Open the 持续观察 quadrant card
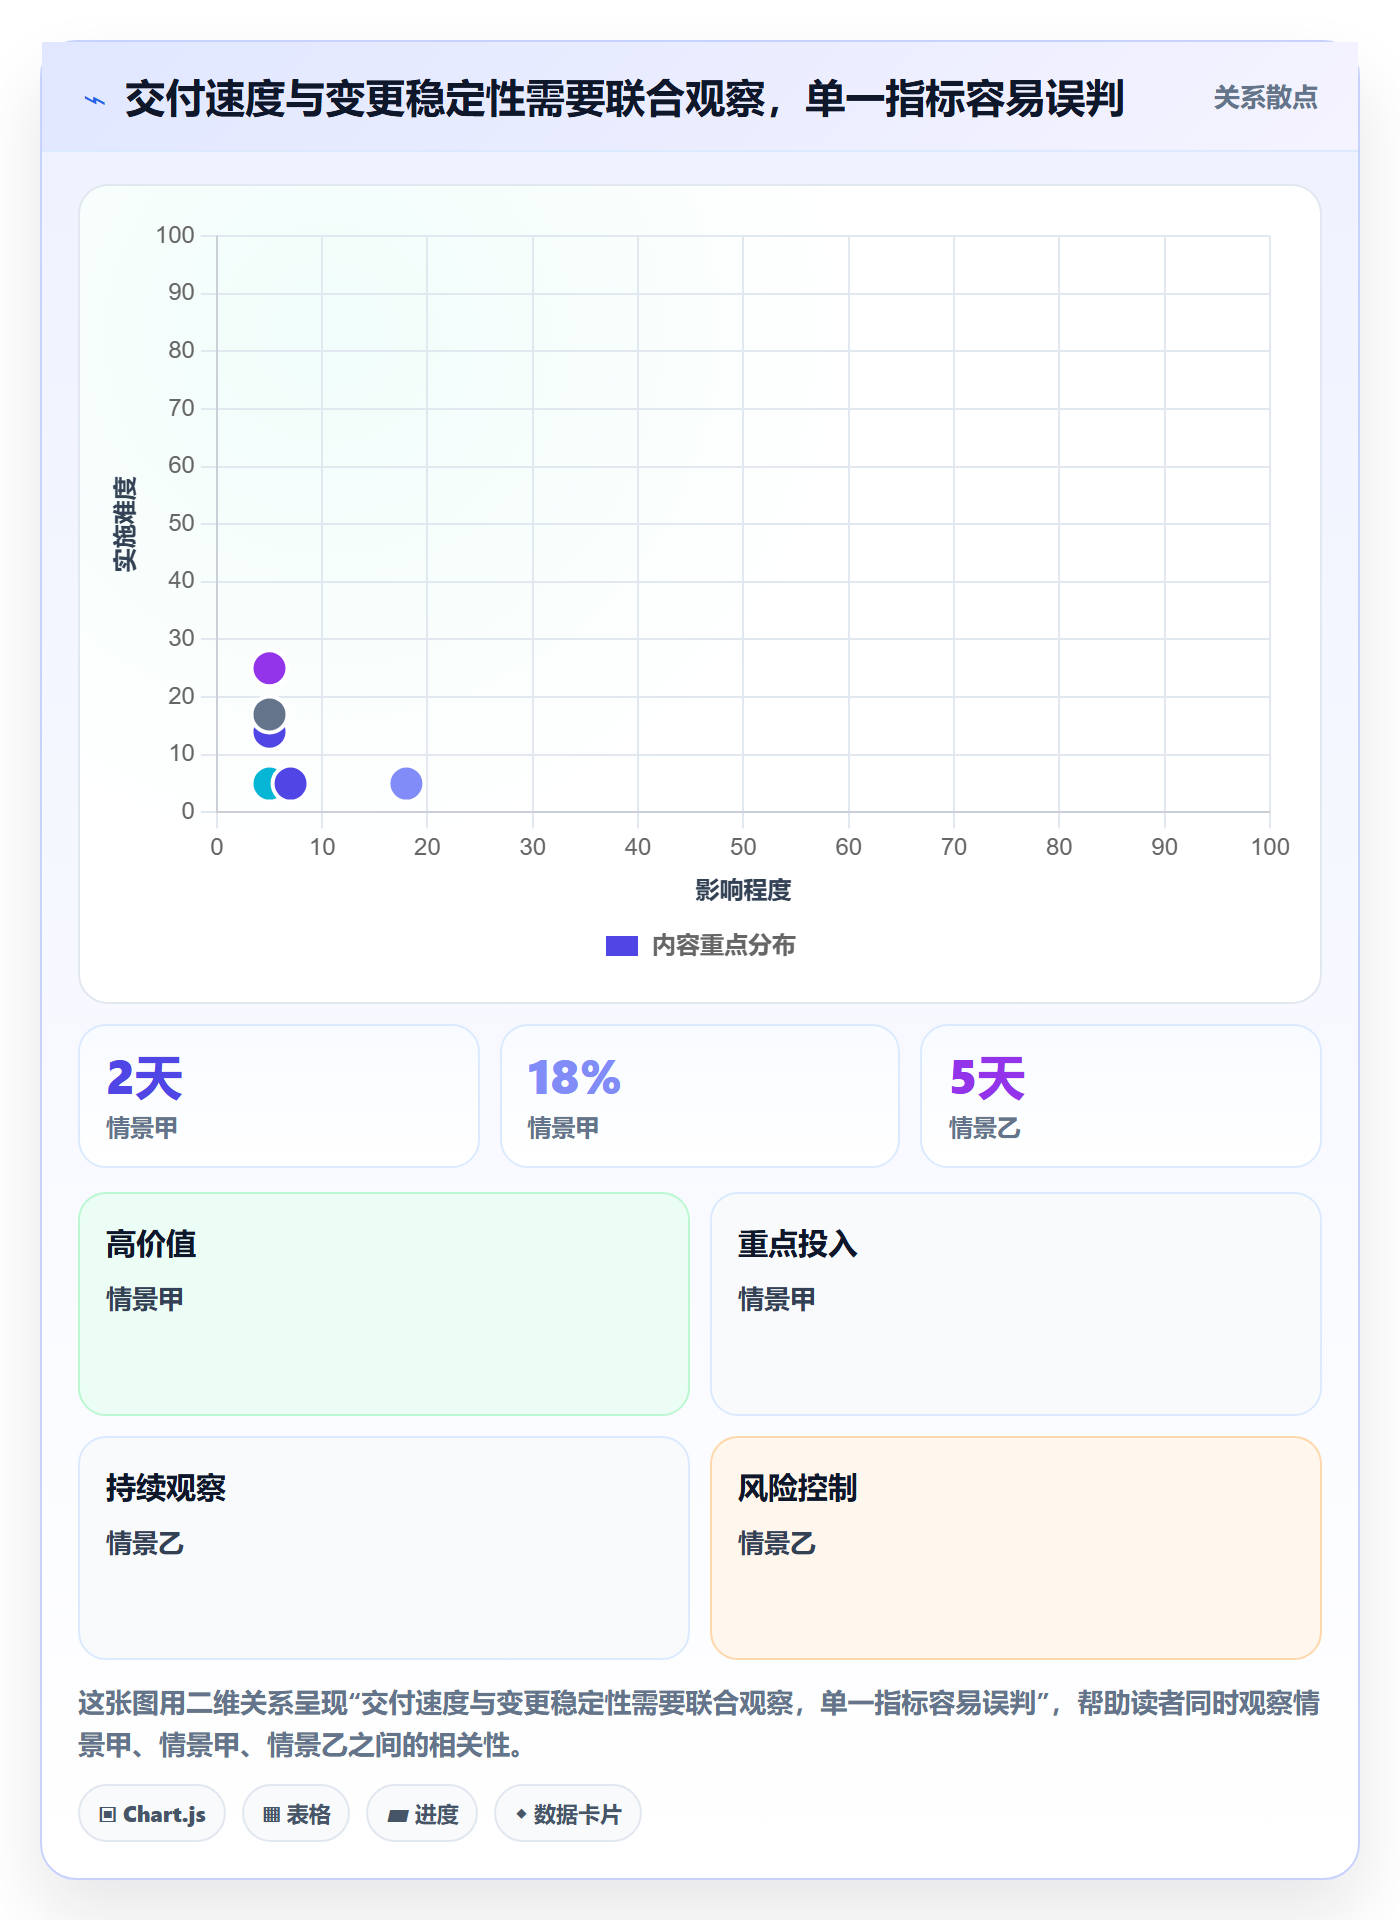 pos(384,1548)
